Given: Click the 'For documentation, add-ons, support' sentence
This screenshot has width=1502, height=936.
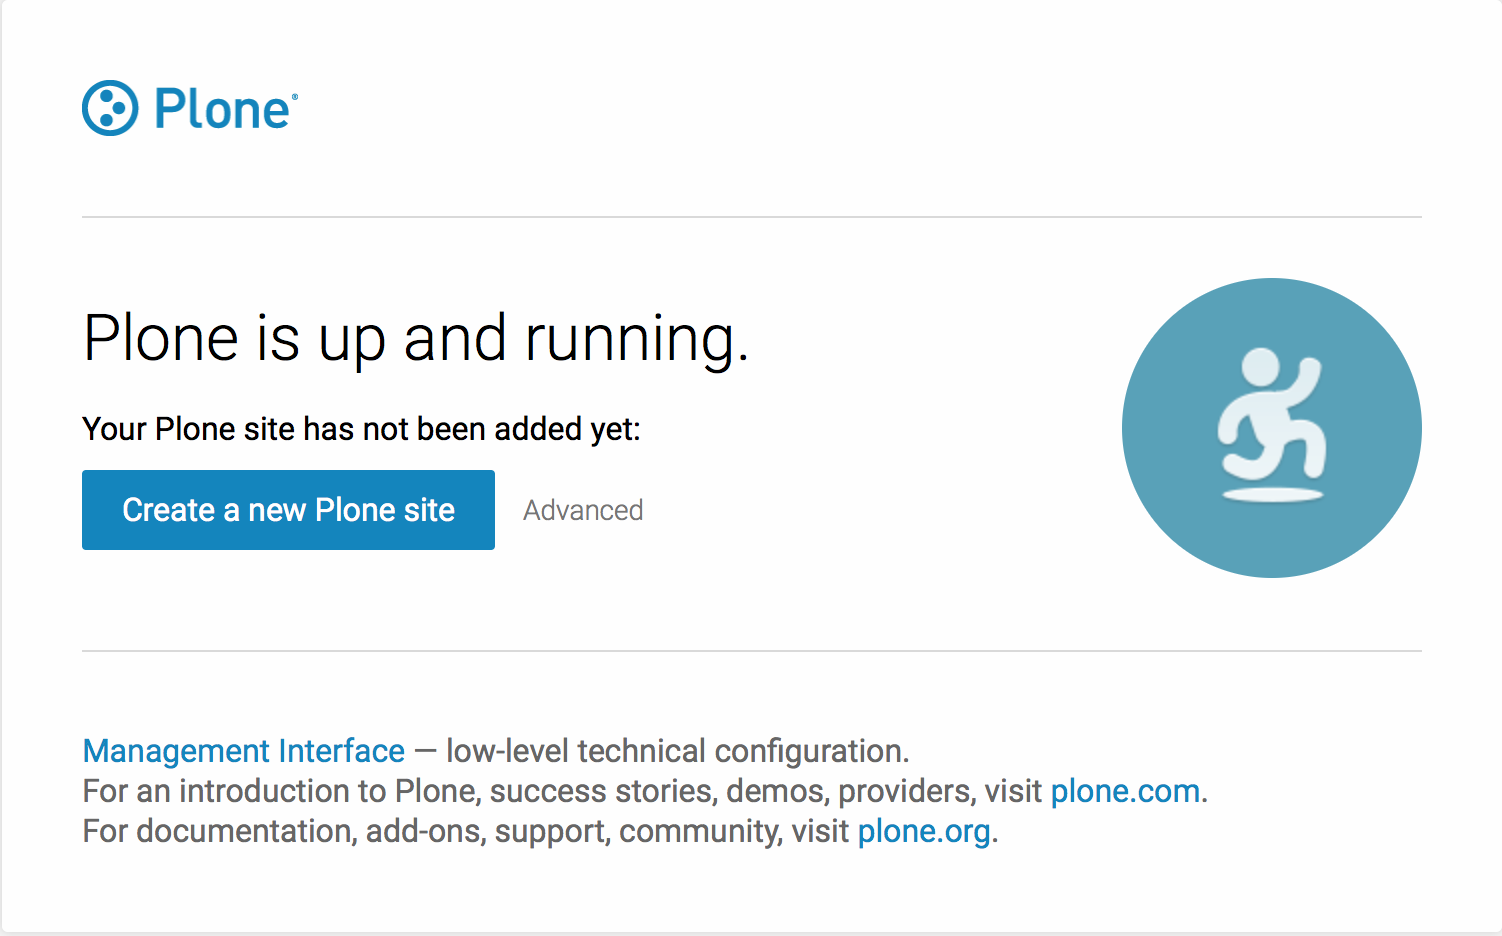Looking at the screenshot, I should click(x=465, y=831).
